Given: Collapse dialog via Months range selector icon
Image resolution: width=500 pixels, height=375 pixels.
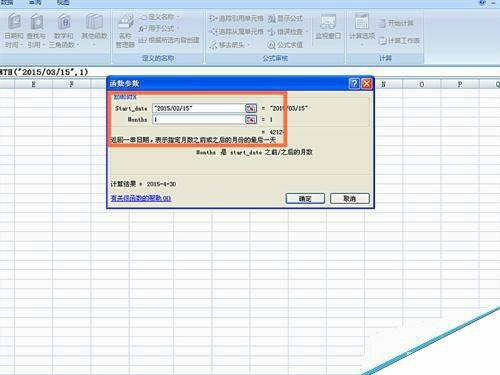Looking at the screenshot, I should (x=251, y=119).
